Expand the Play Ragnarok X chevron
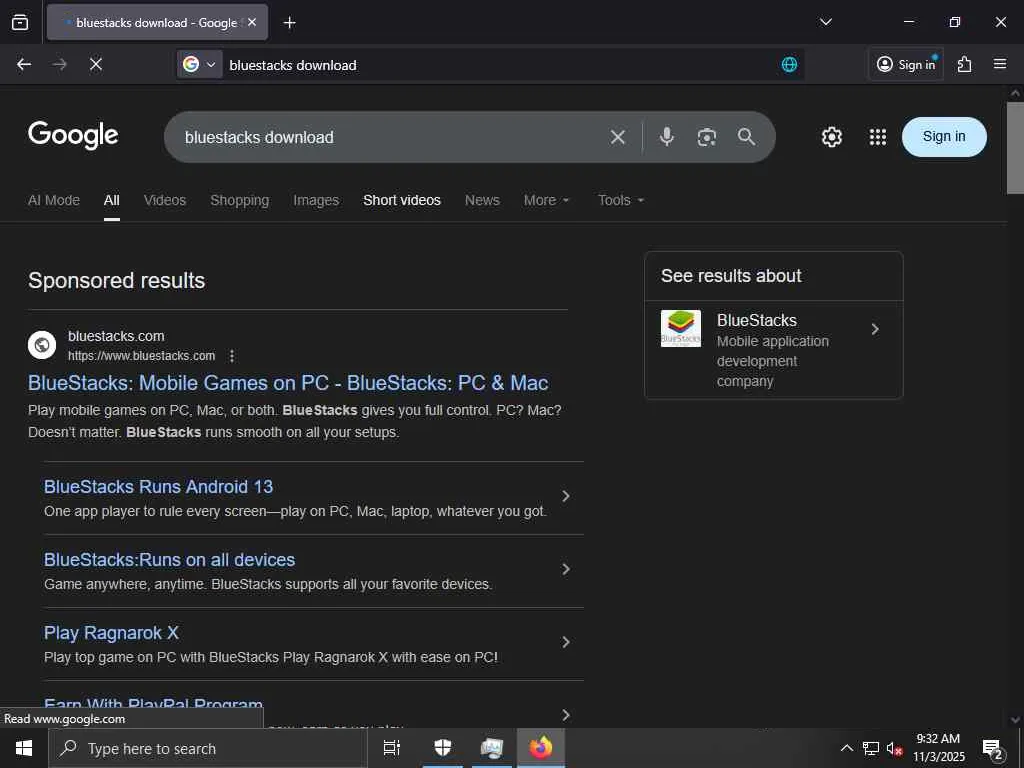This screenshot has height=768, width=1024. pyautogui.click(x=566, y=643)
